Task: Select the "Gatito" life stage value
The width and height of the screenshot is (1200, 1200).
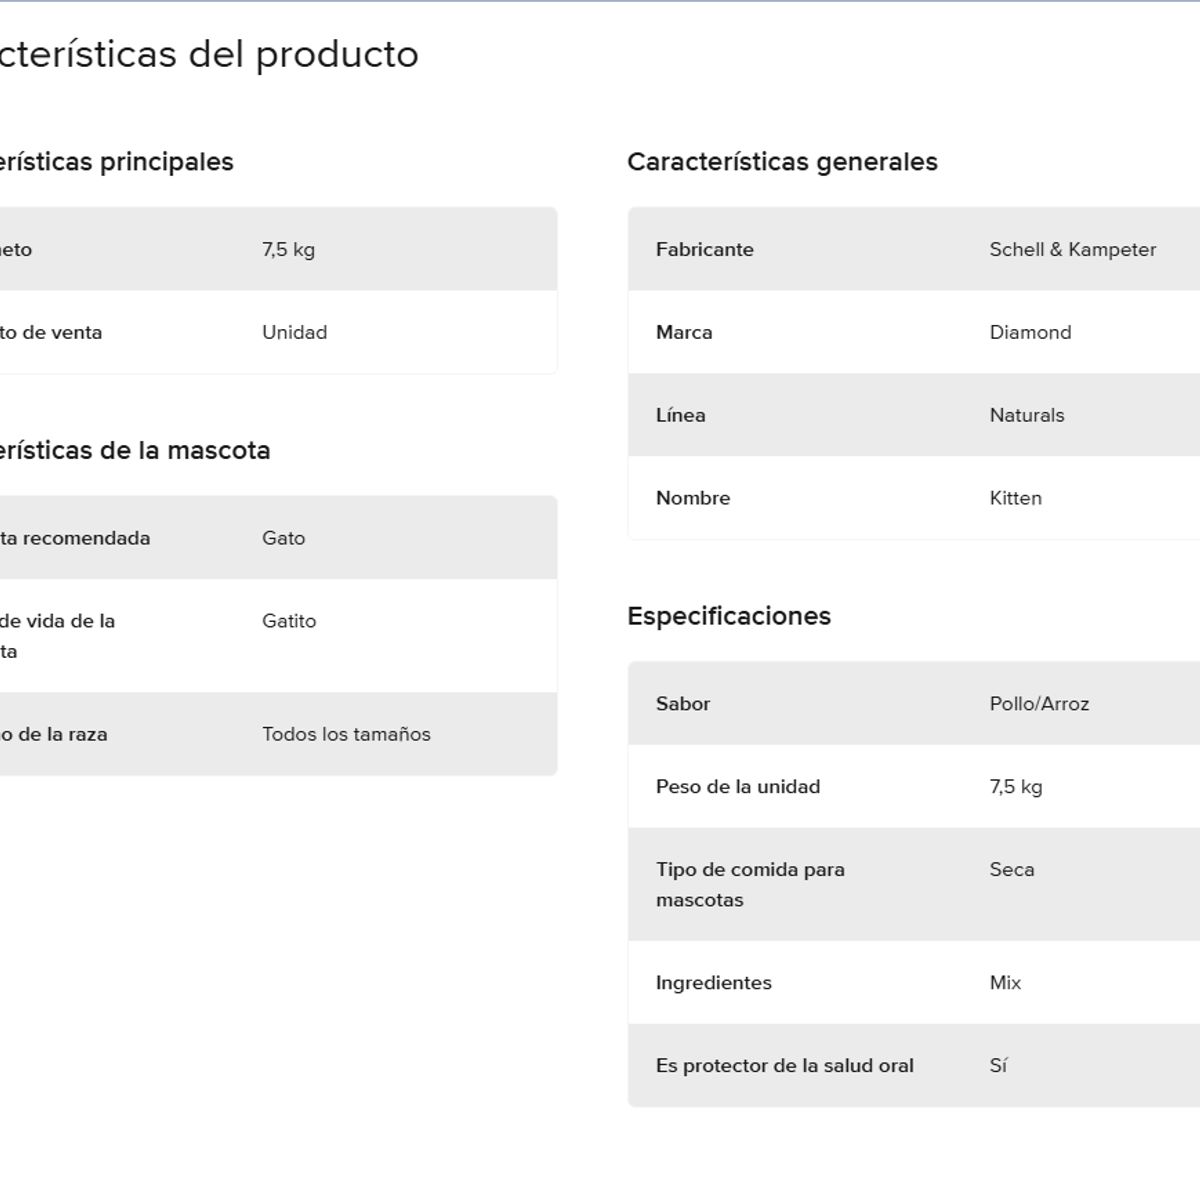Action: pos(289,621)
